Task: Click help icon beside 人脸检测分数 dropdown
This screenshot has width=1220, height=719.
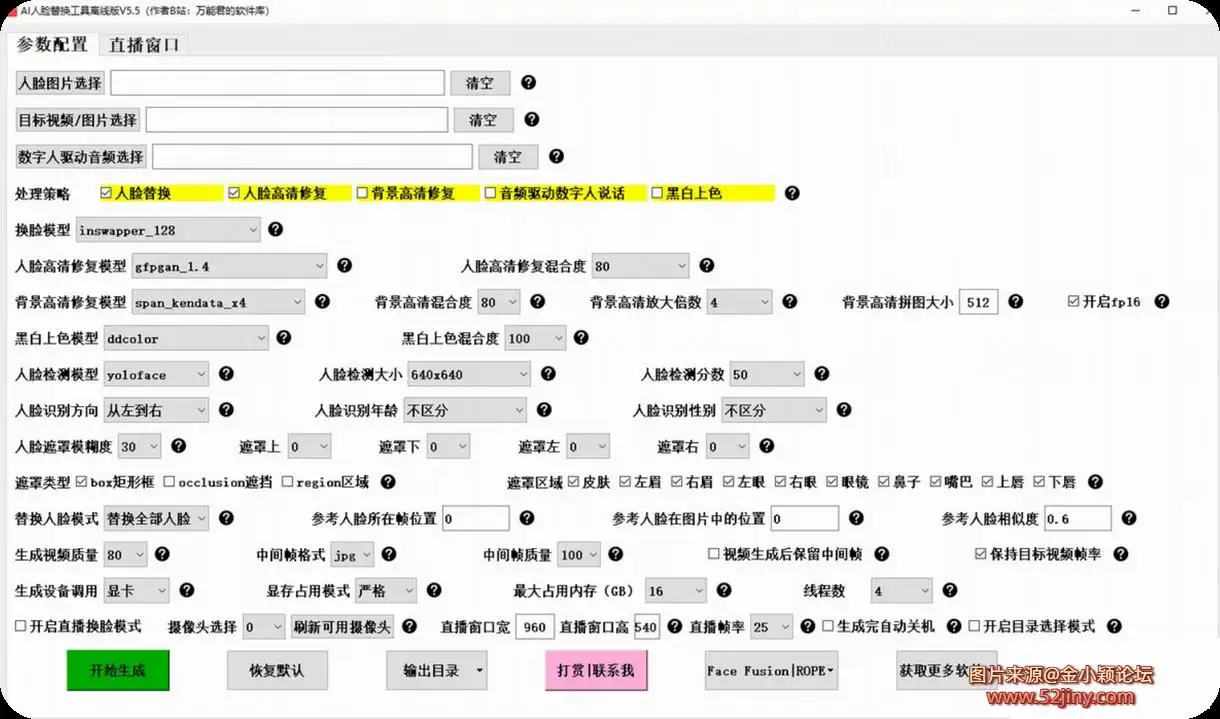Action: 821,374
